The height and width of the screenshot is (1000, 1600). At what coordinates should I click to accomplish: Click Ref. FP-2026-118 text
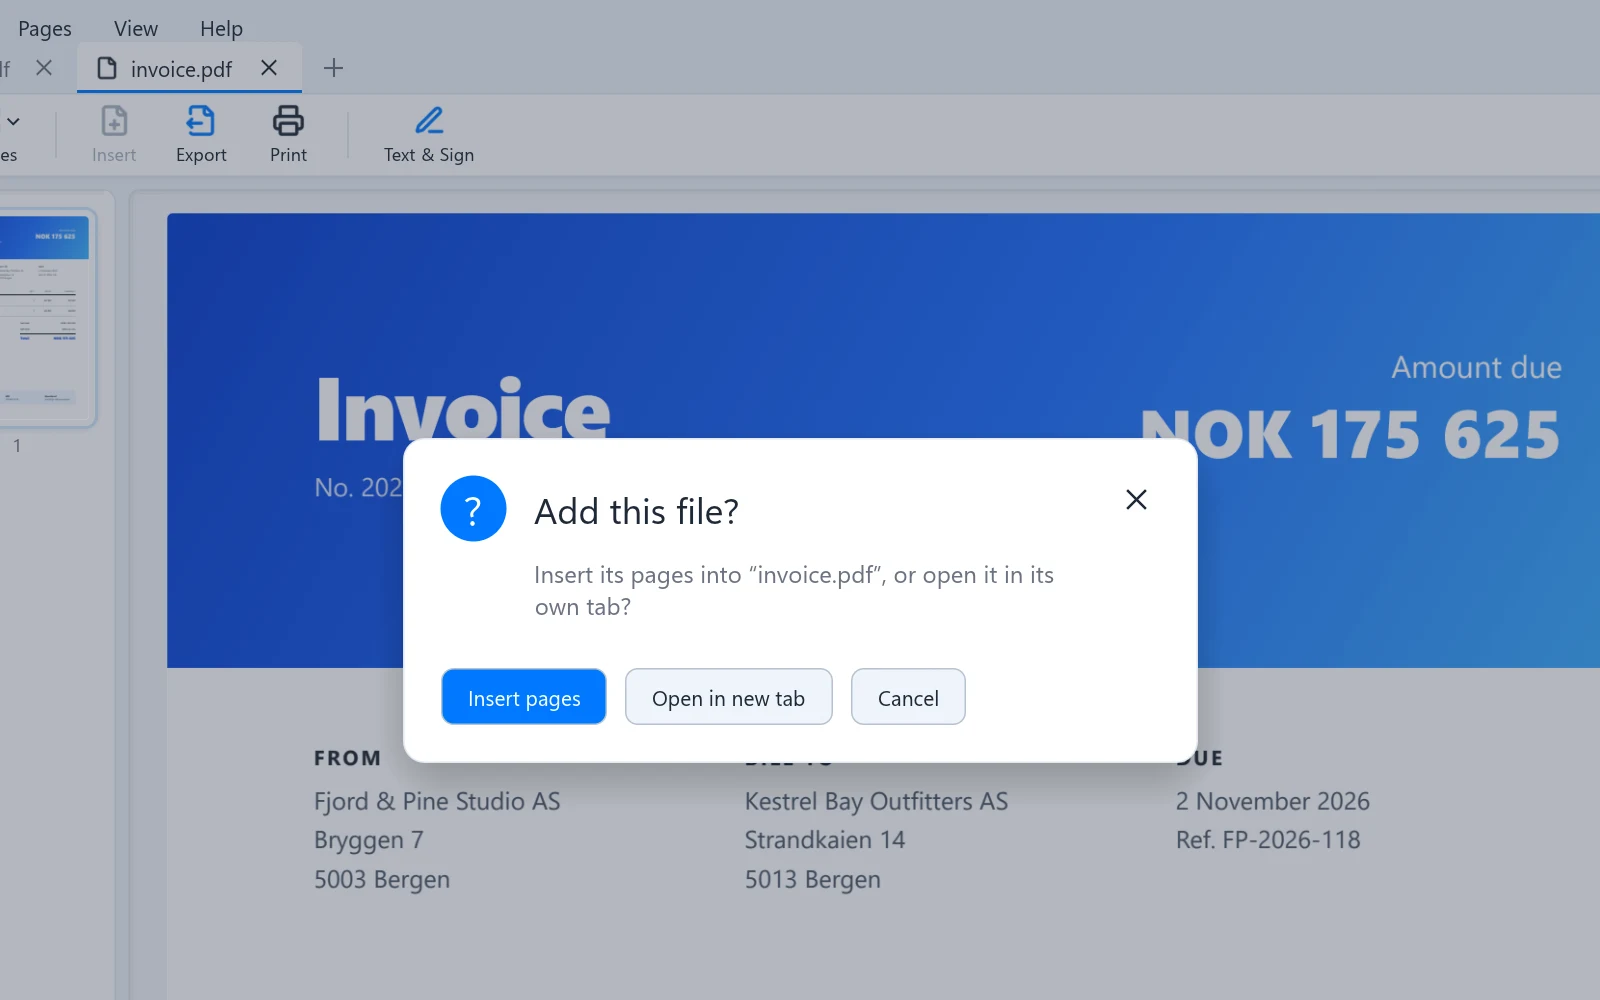click(1268, 840)
